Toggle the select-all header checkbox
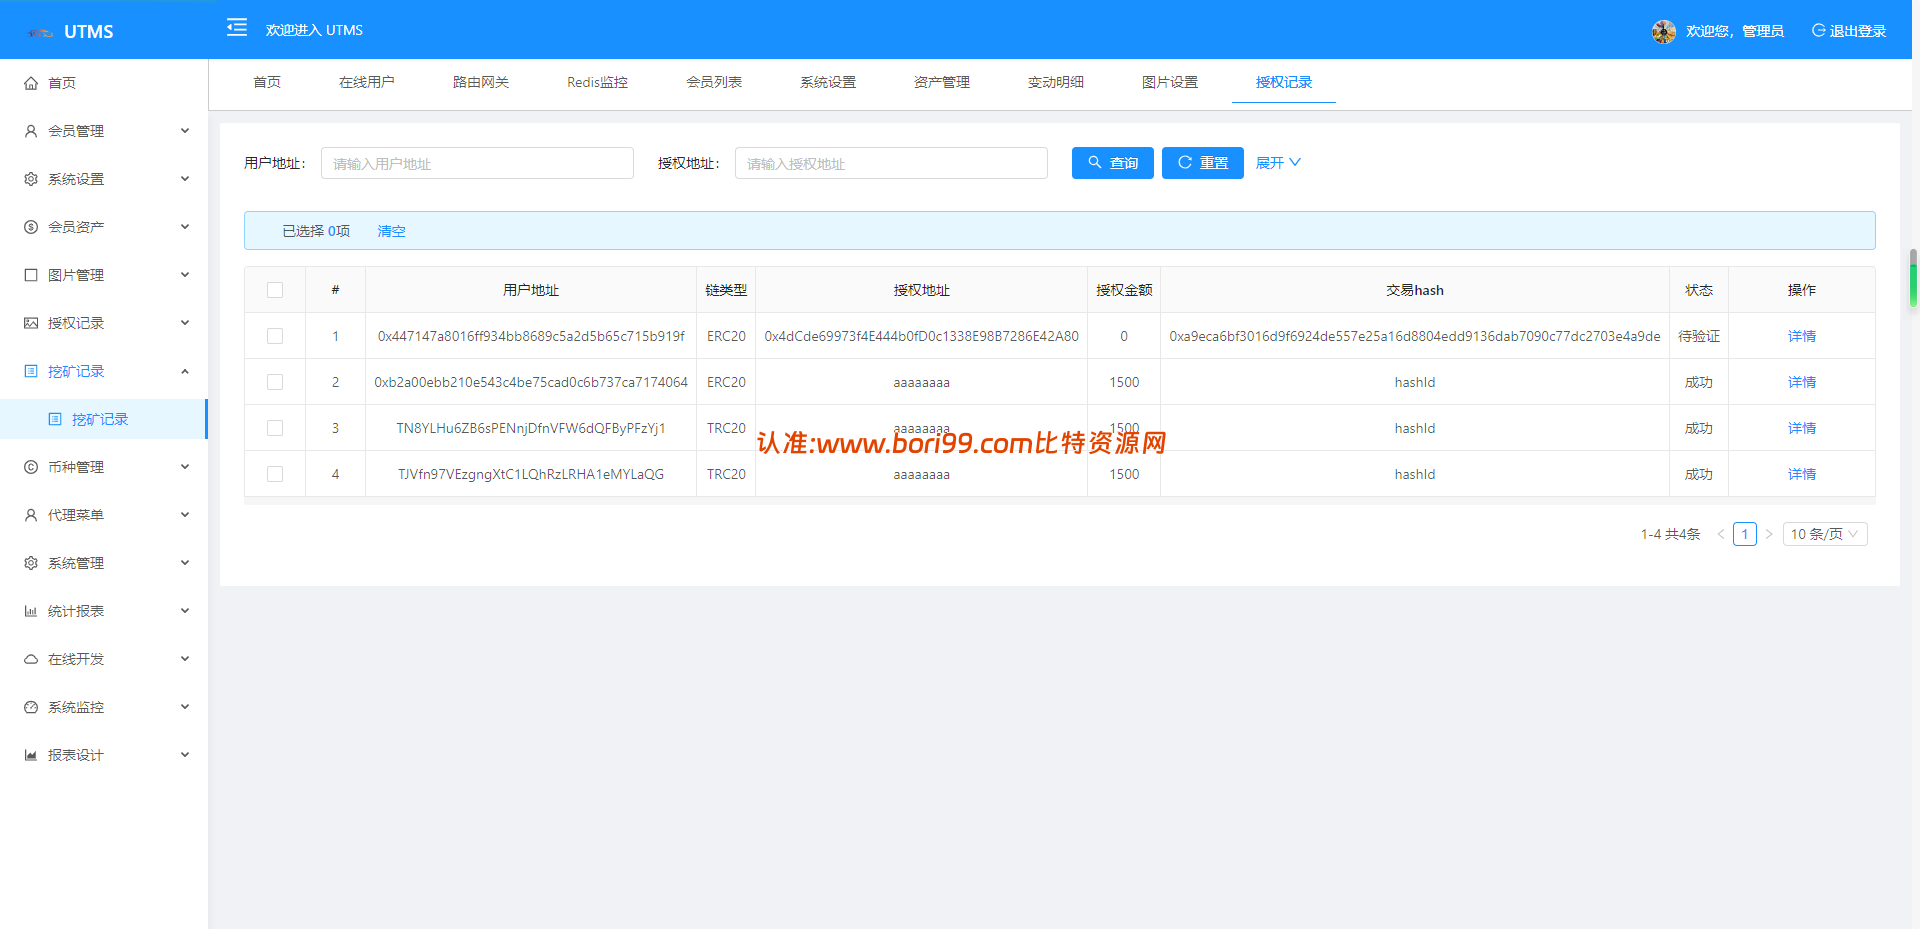1920x929 pixels. (275, 290)
